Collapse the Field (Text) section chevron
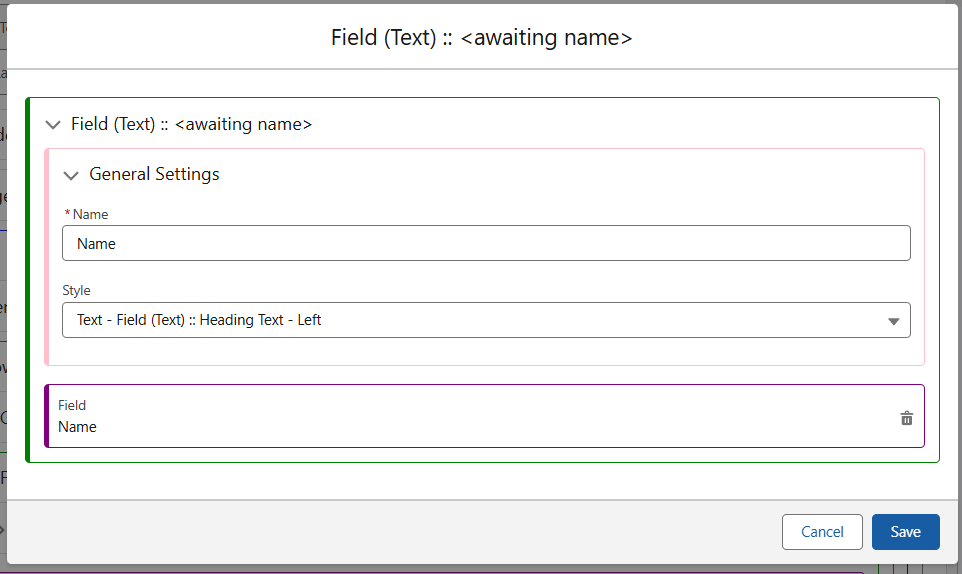This screenshot has height=574, width=962. tap(53, 125)
